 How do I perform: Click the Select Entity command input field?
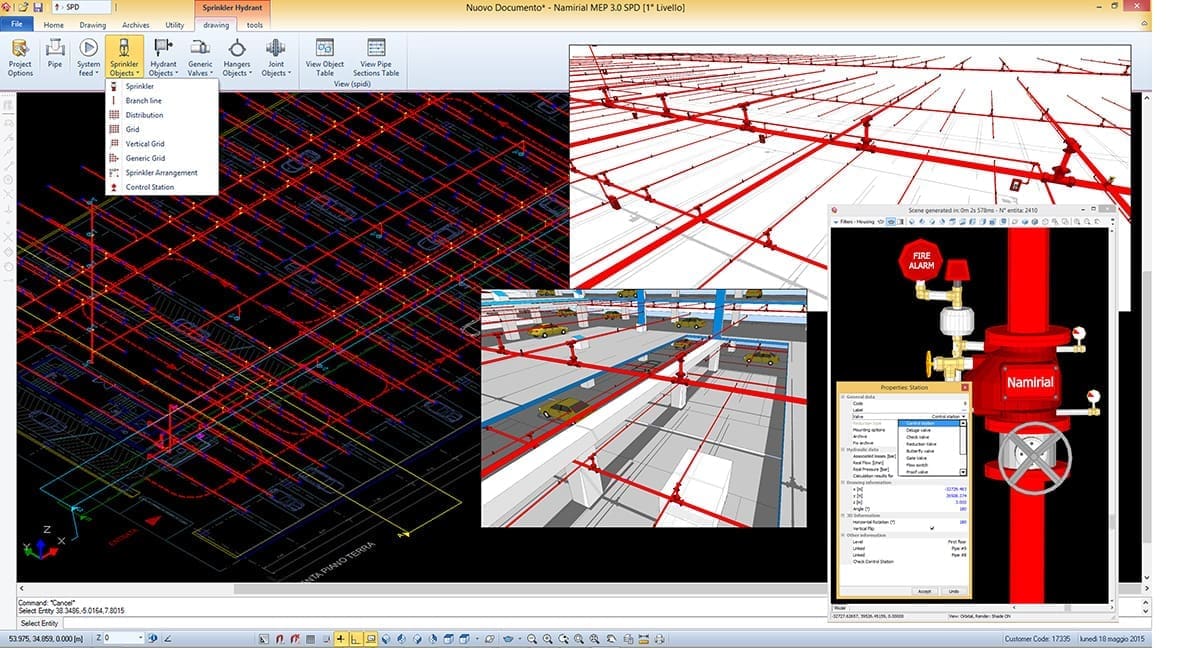coord(600,623)
